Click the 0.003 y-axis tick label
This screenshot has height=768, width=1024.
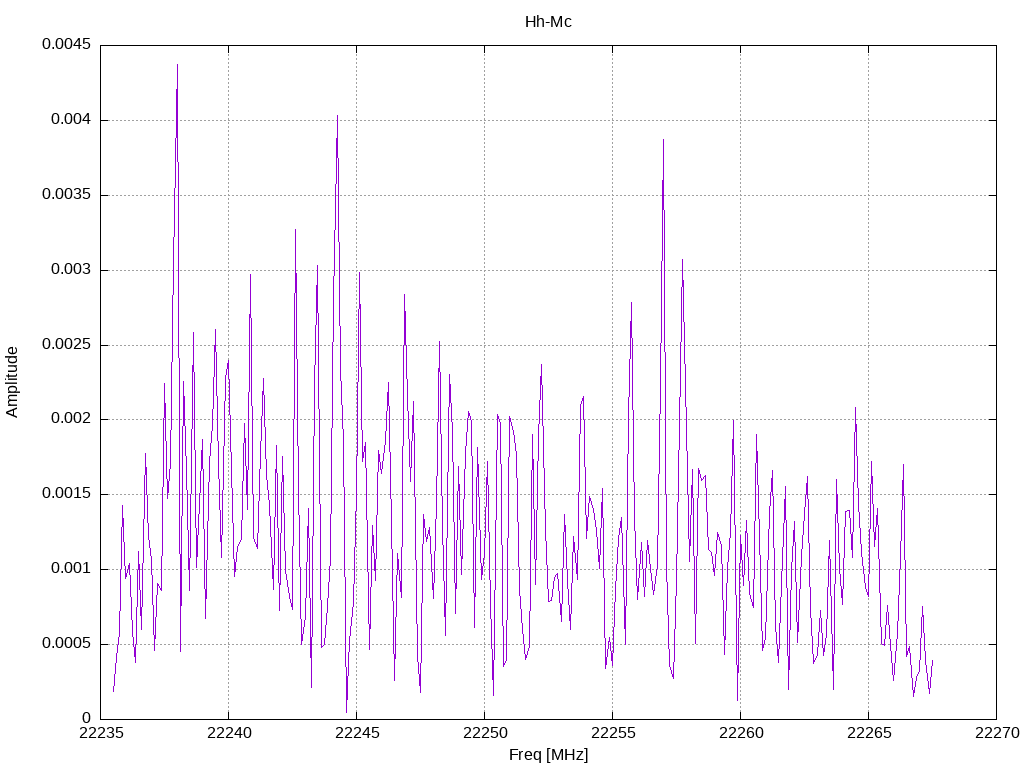pyautogui.click(x=70, y=270)
